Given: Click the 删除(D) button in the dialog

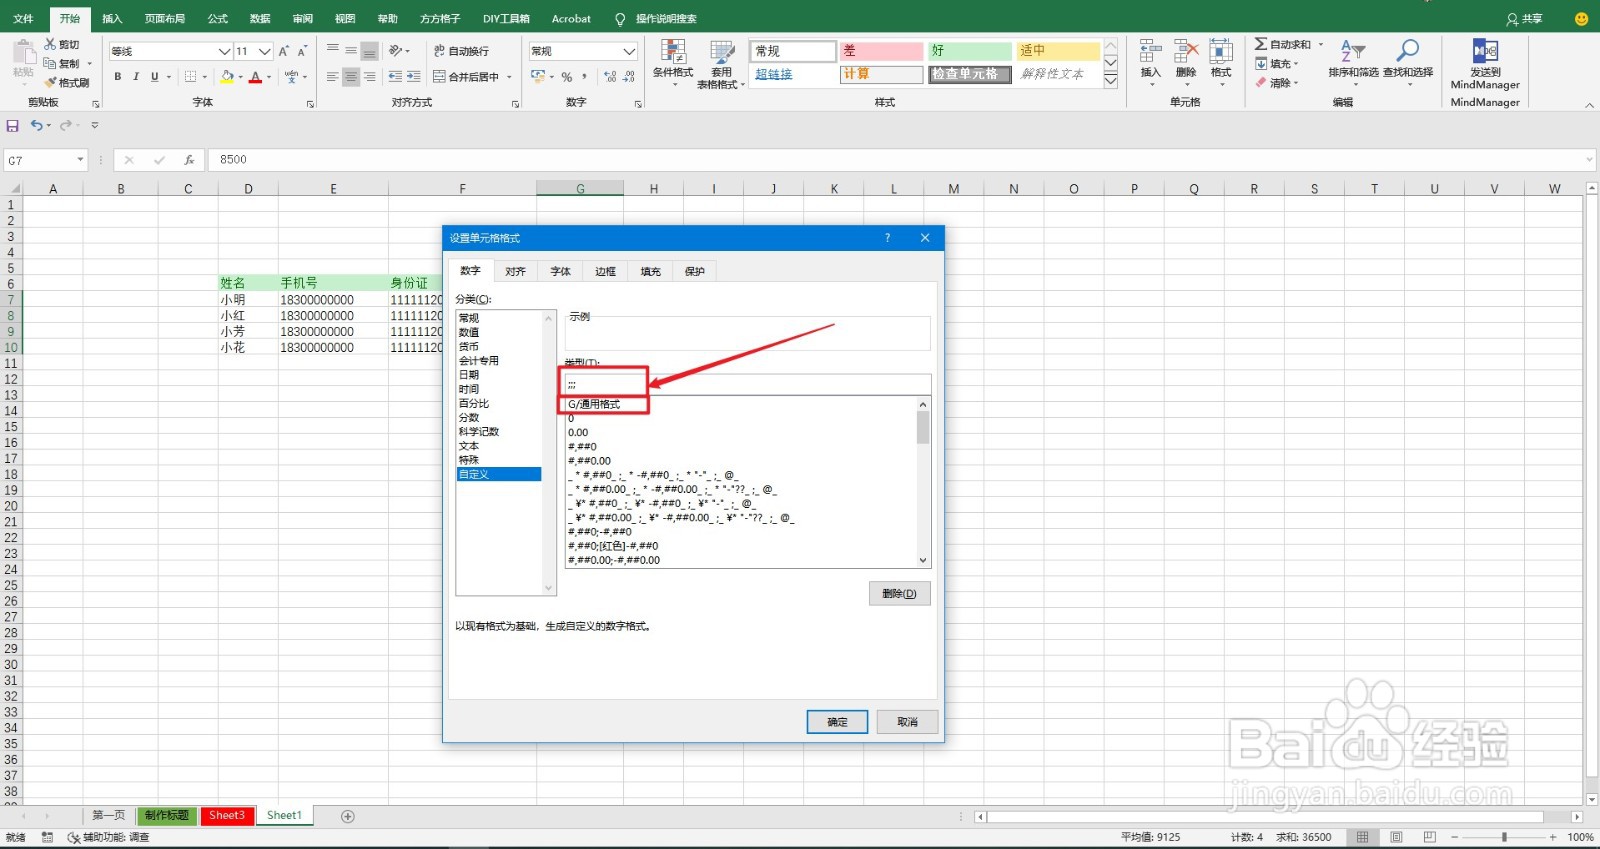Looking at the screenshot, I should pyautogui.click(x=899, y=594).
